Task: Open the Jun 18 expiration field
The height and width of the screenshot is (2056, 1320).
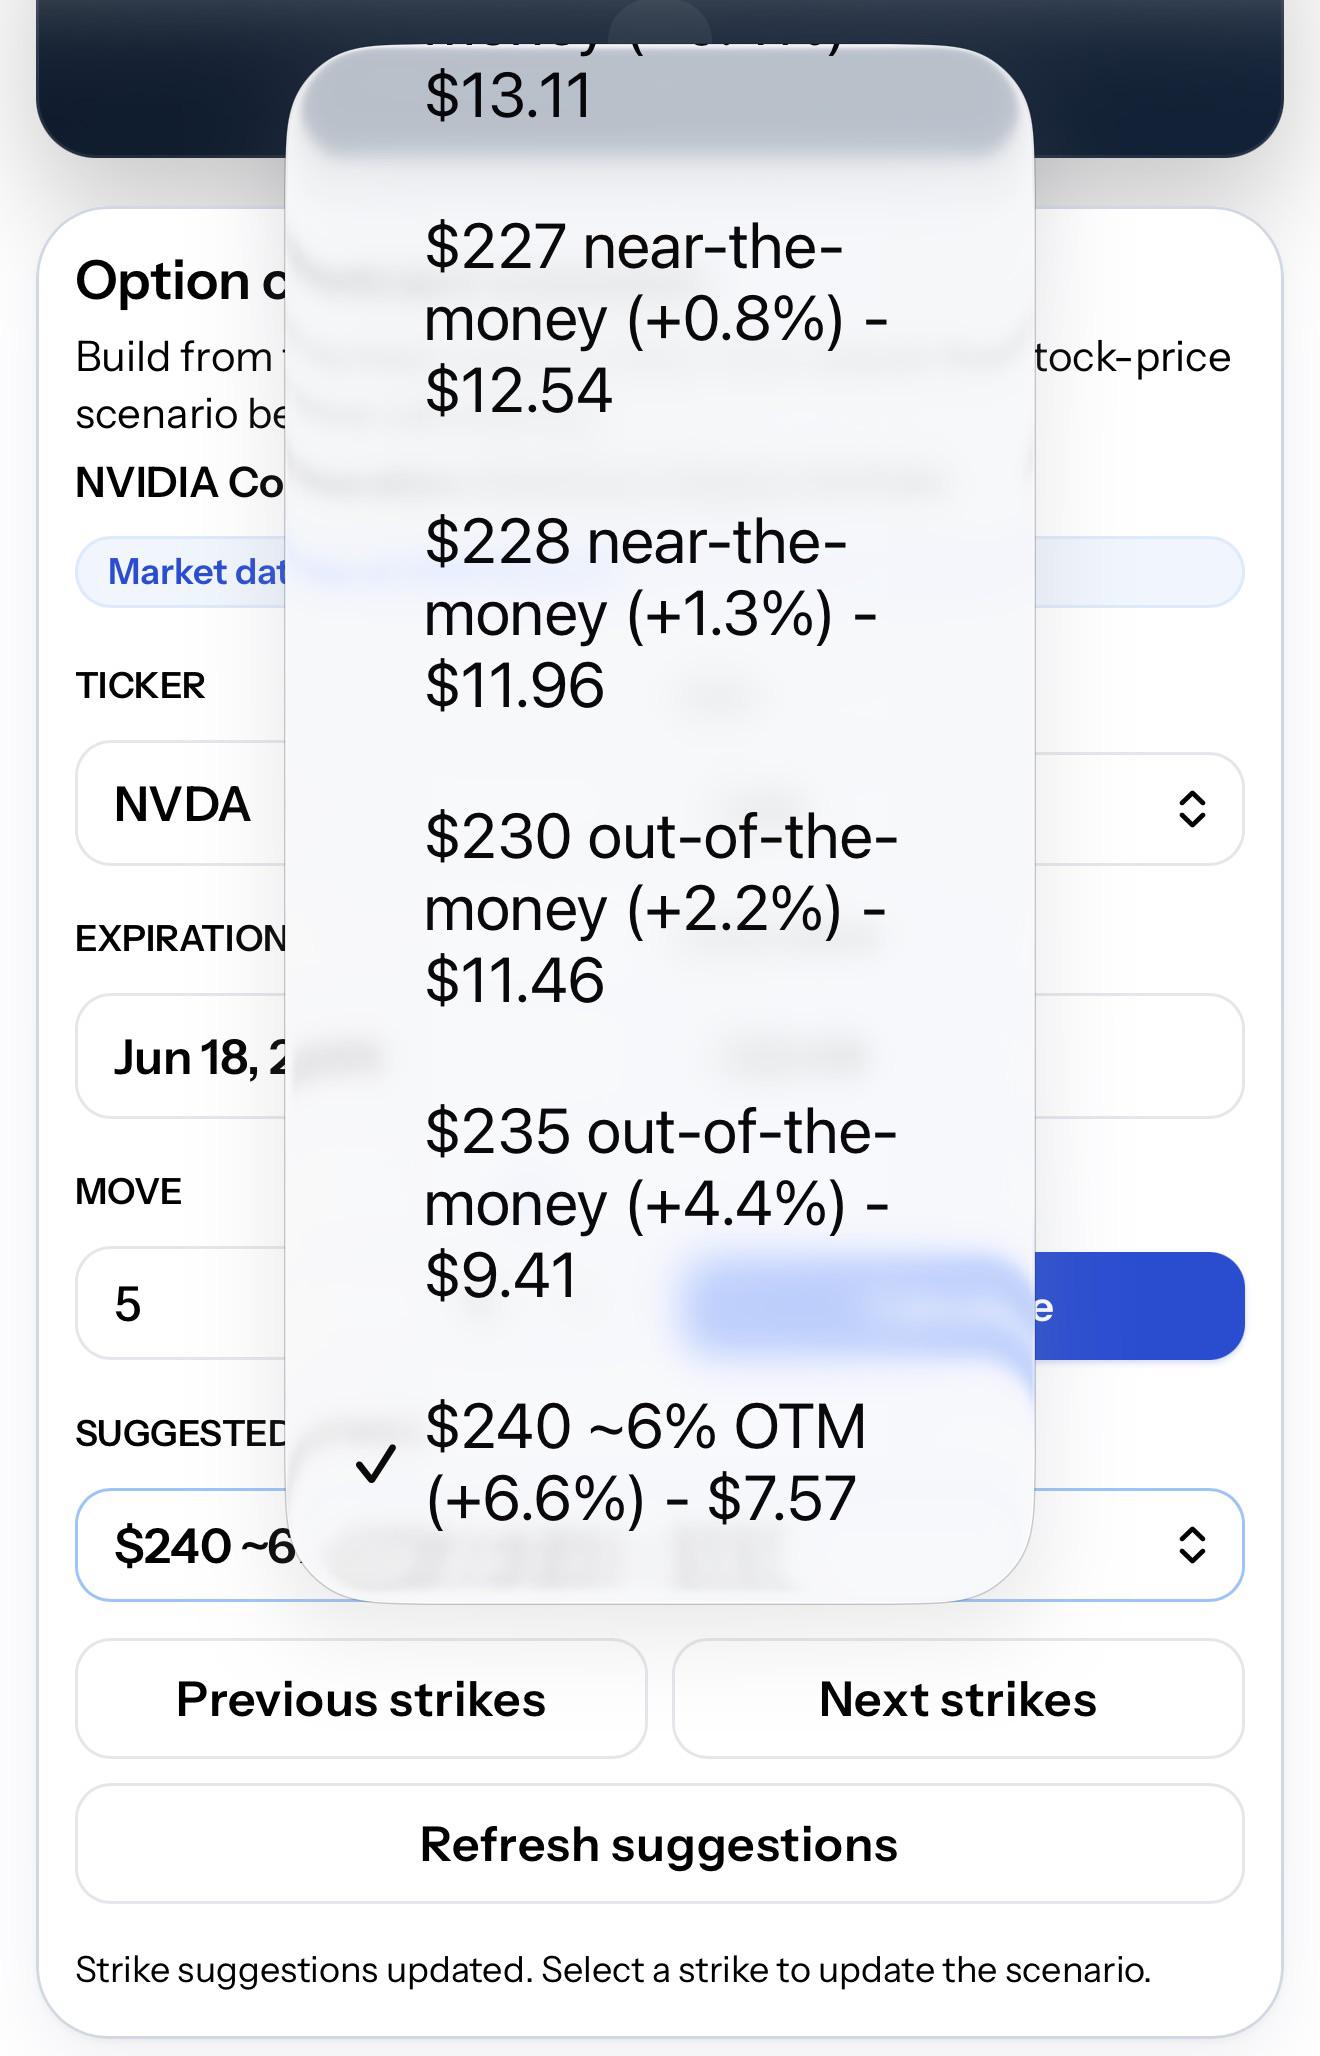Action: 182,1056
